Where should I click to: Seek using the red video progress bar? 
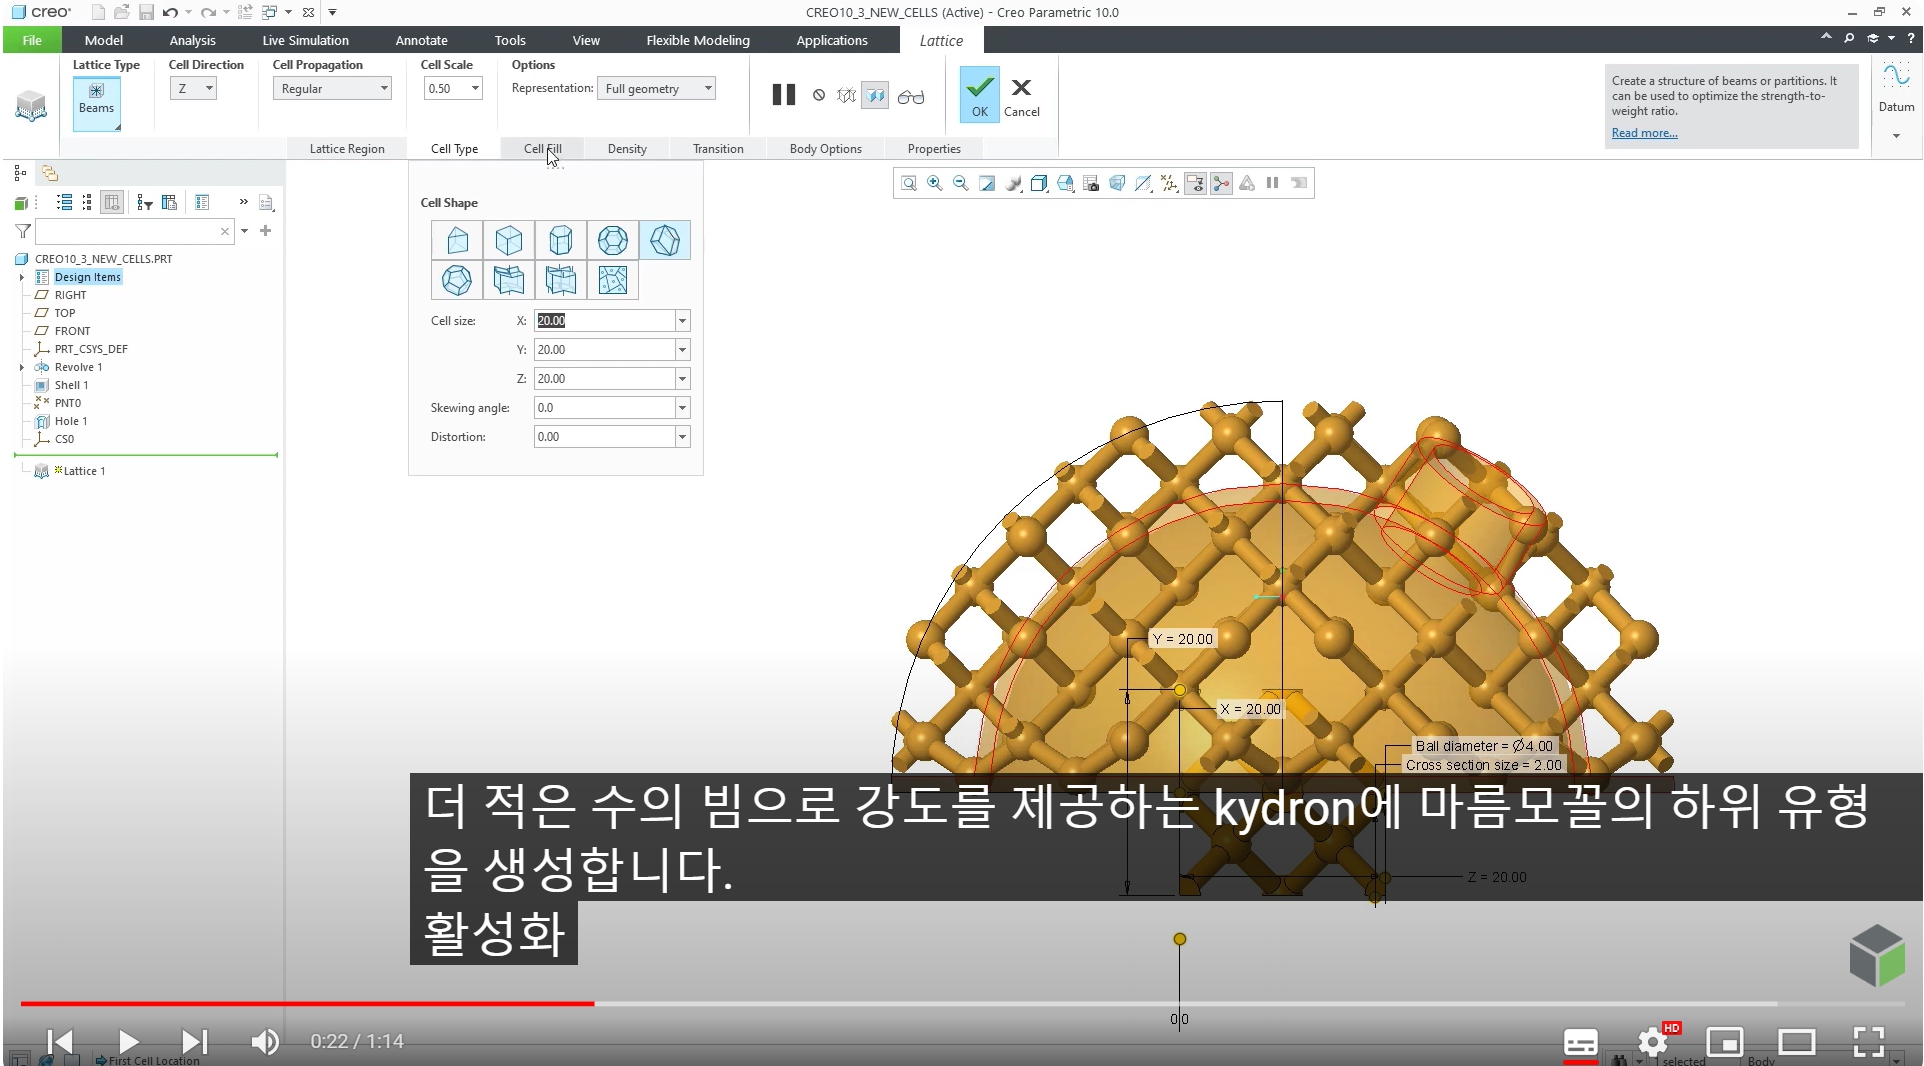(307, 1003)
